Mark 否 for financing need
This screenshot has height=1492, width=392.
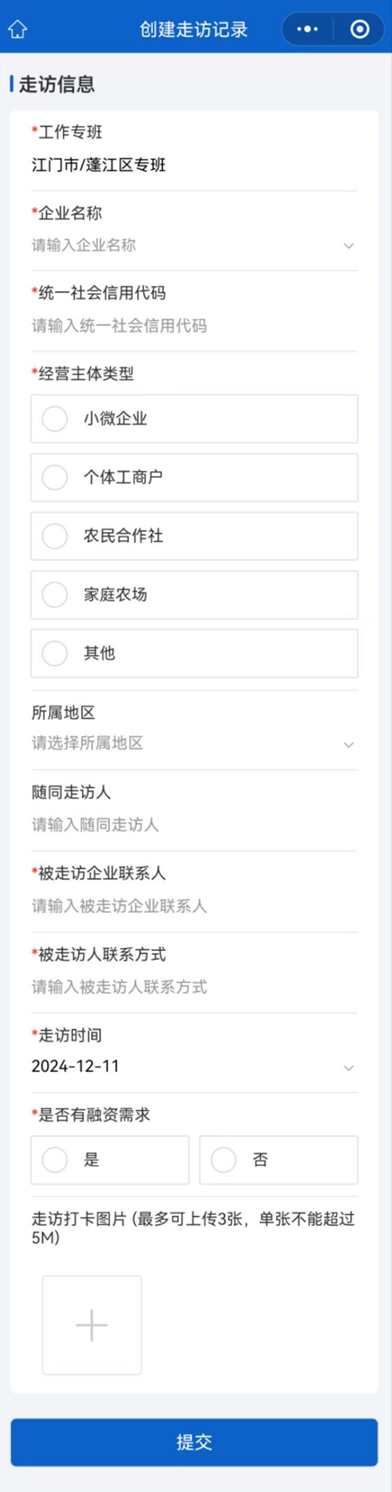(x=279, y=1160)
